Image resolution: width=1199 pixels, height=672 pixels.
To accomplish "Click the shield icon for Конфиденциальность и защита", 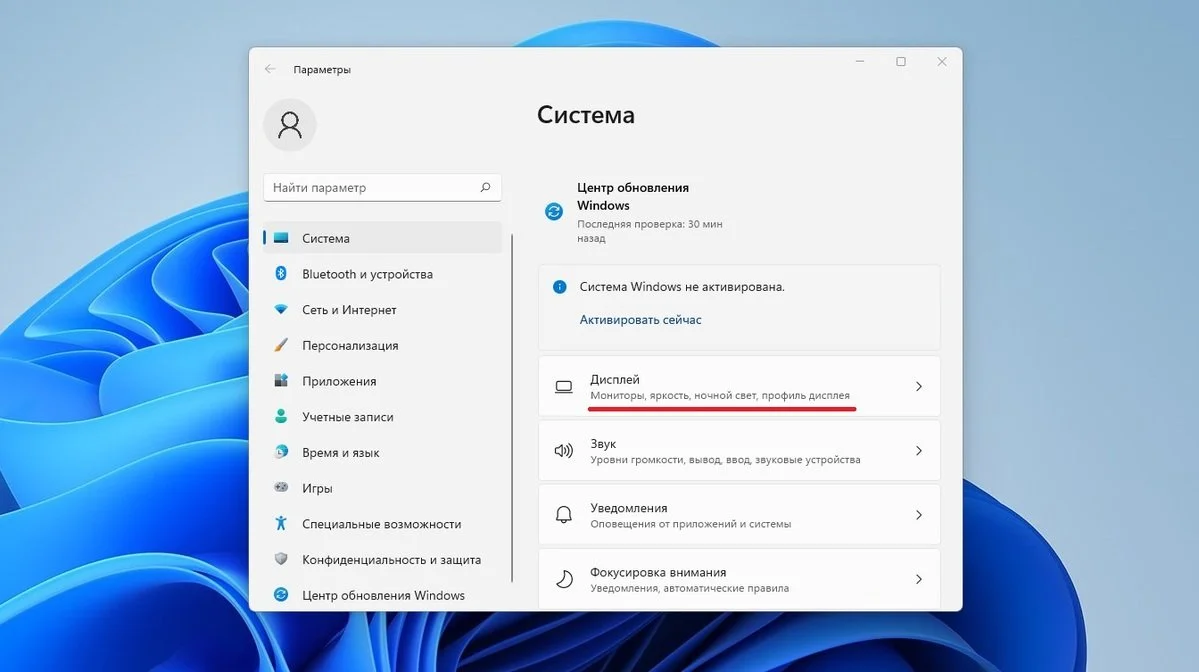I will [281, 559].
